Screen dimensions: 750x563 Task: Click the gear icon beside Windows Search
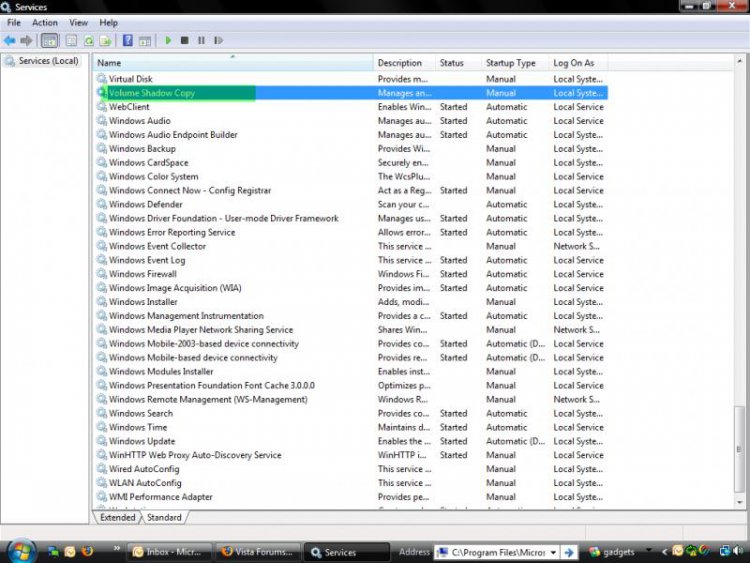coord(101,413)
